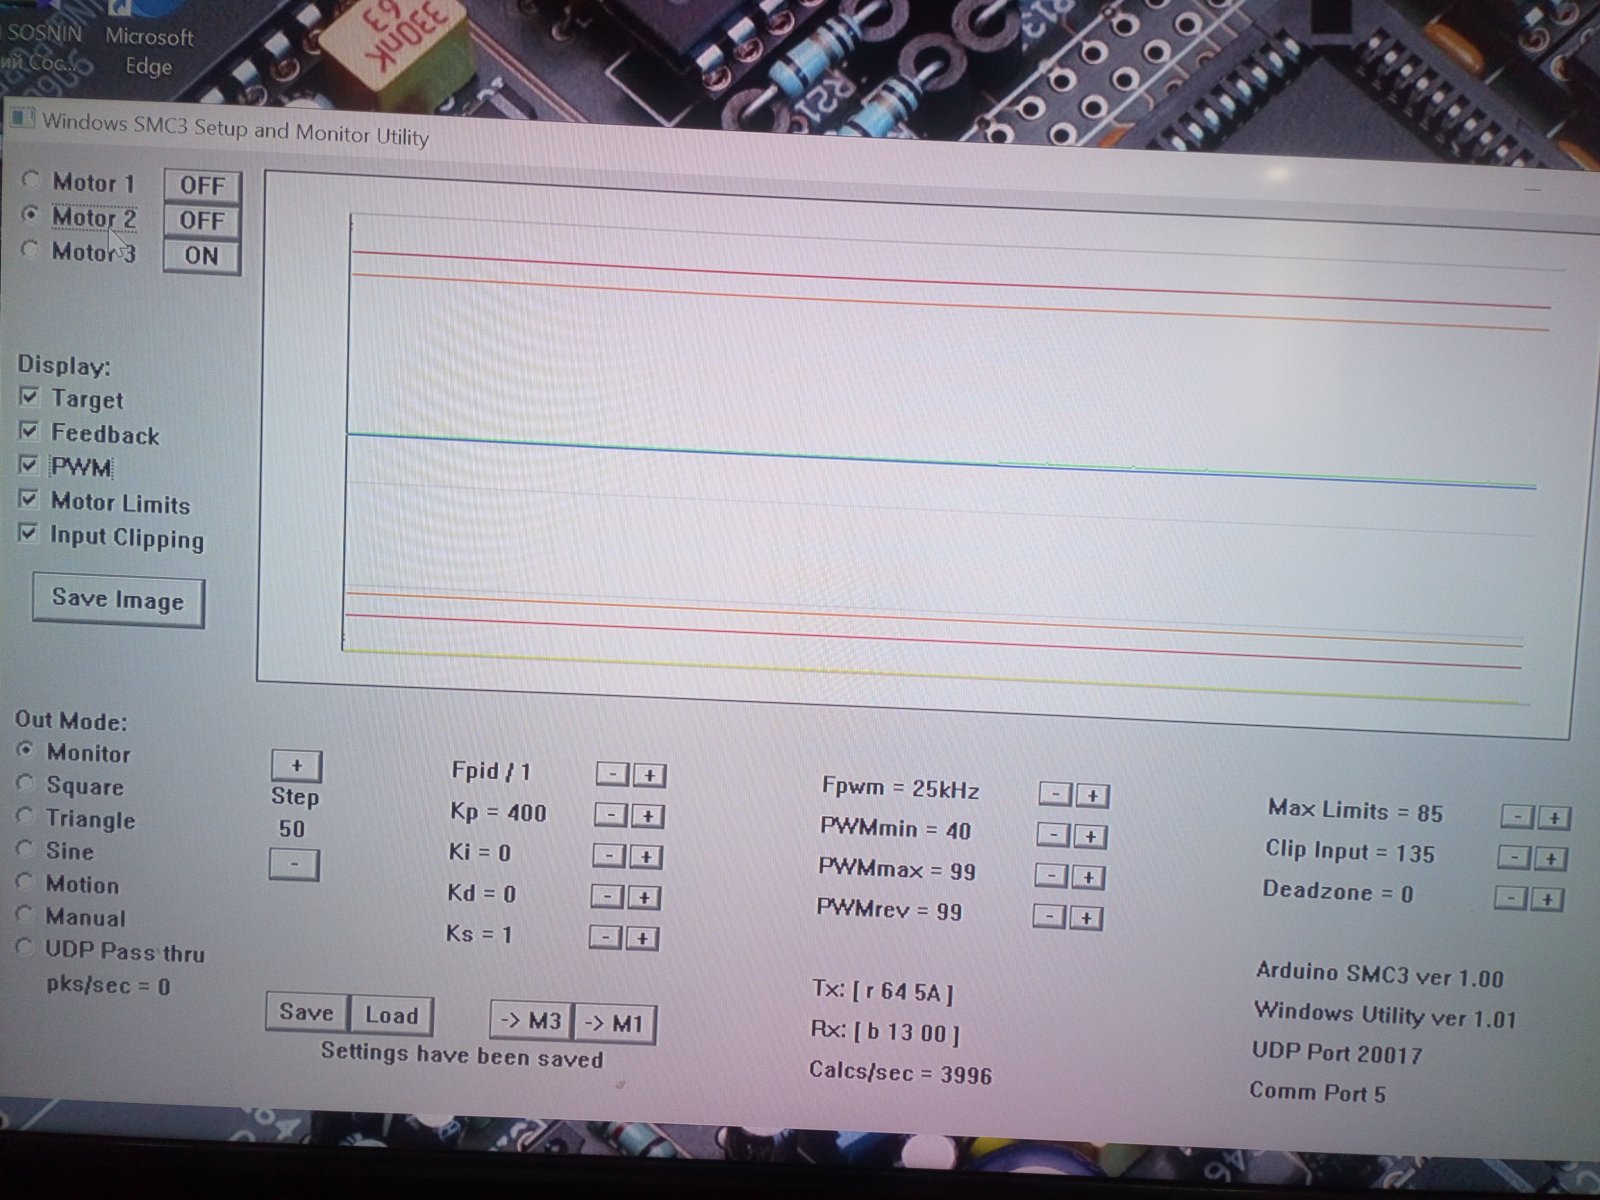
Task: Decrease PWMmin with minus button
Action: point(1053,835)
